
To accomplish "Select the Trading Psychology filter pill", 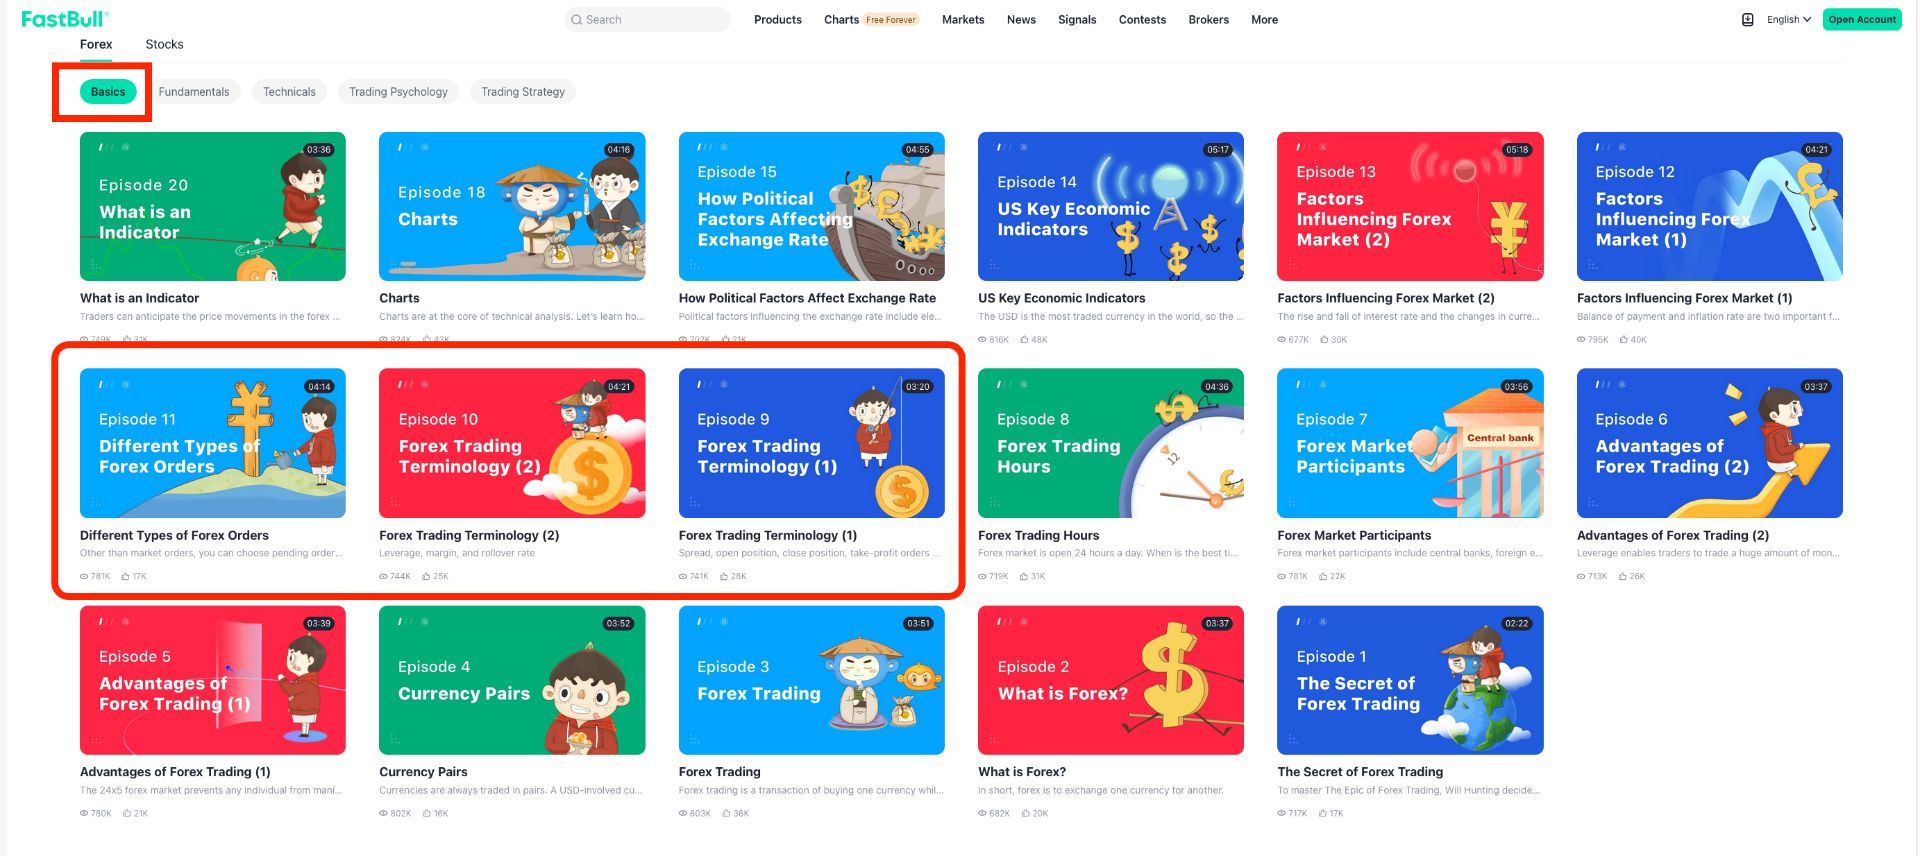I will (398, 92).
